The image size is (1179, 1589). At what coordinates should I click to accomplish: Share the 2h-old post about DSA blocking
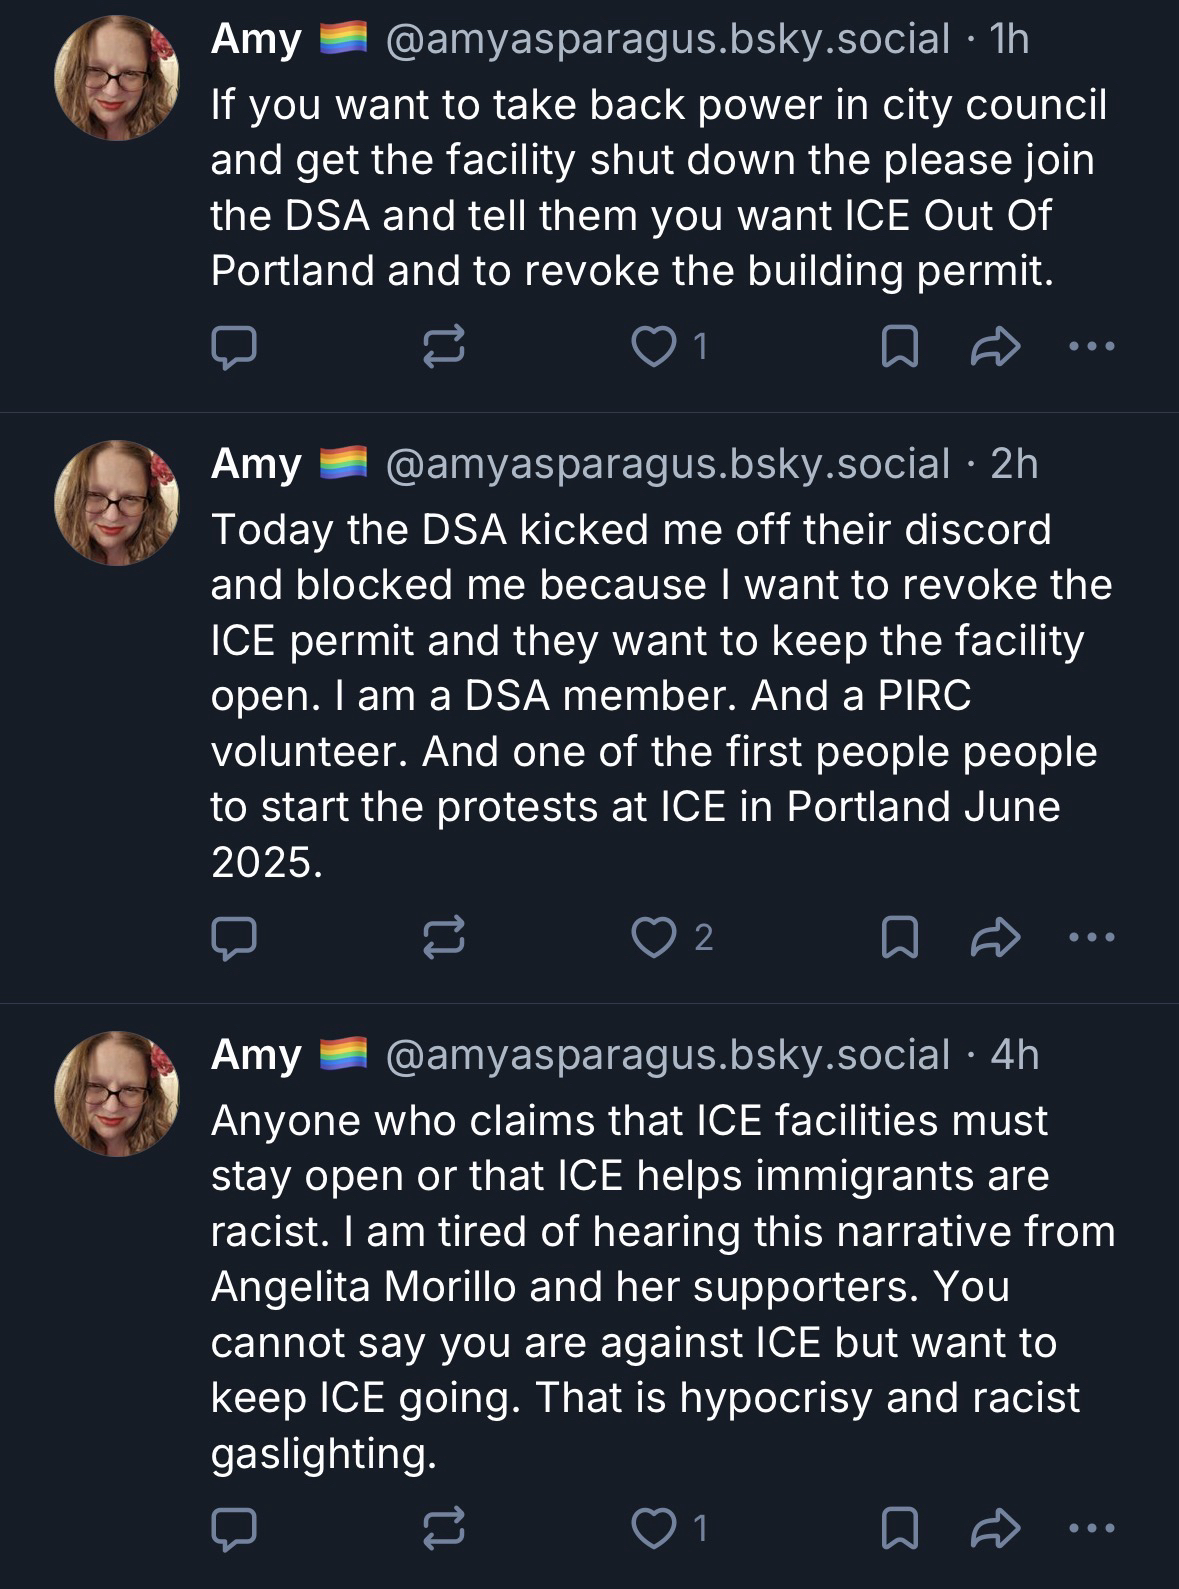coord(995,937)
